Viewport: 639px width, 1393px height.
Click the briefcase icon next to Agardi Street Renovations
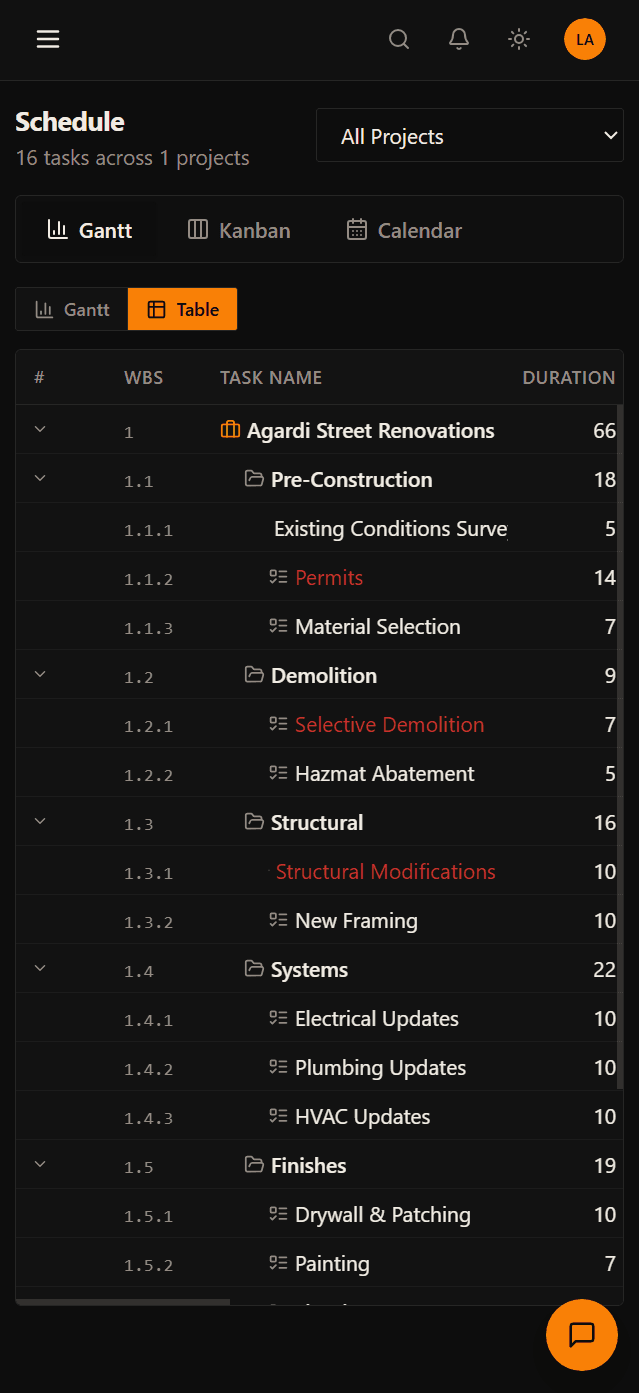pyautogui.click(x=229, y=430)
